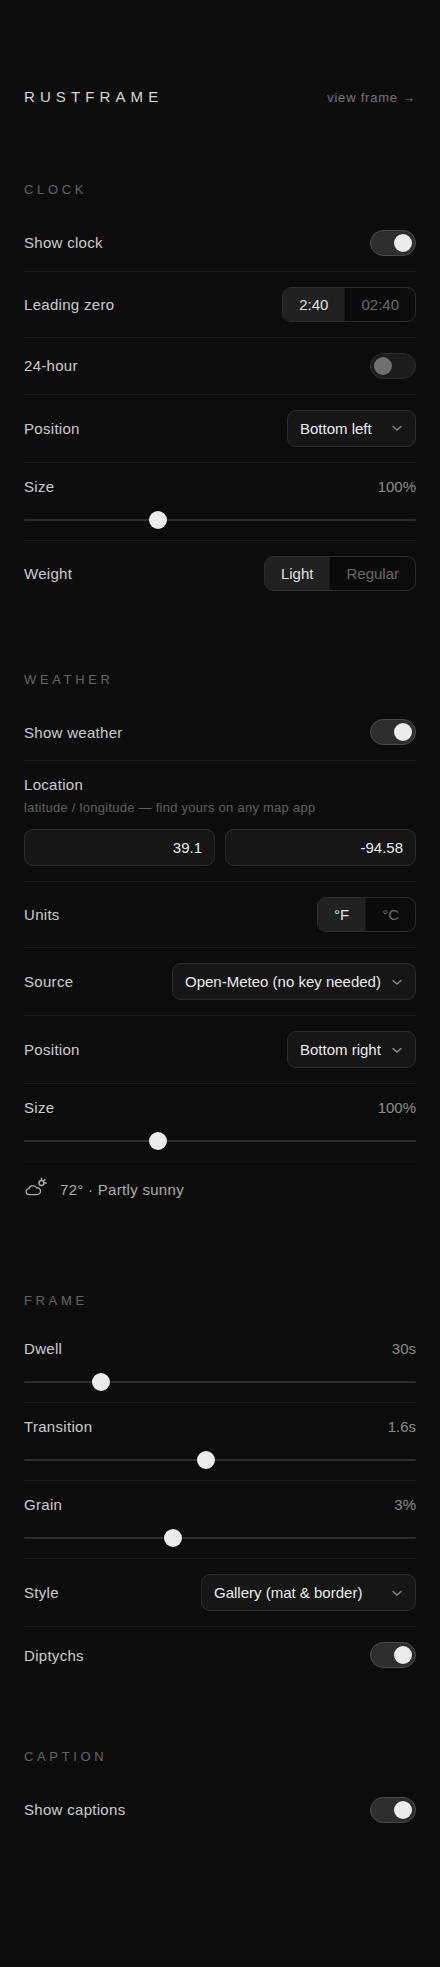Select °F units
The image size is (440, 1967).
click(342, 915)
